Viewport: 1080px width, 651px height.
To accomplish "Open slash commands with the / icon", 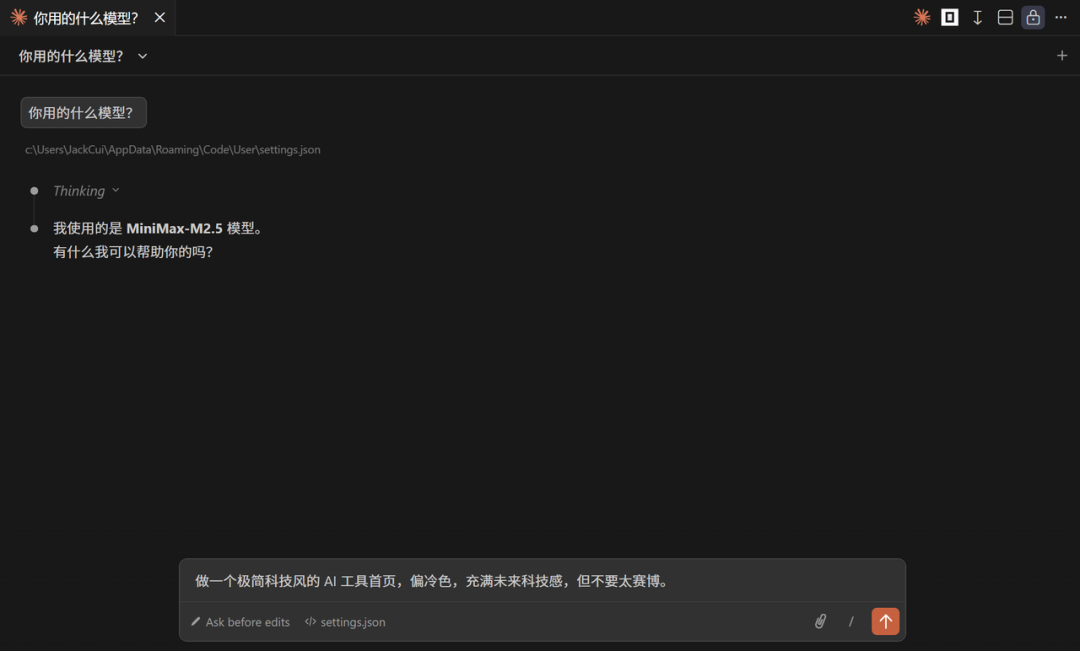I will 851,621.
